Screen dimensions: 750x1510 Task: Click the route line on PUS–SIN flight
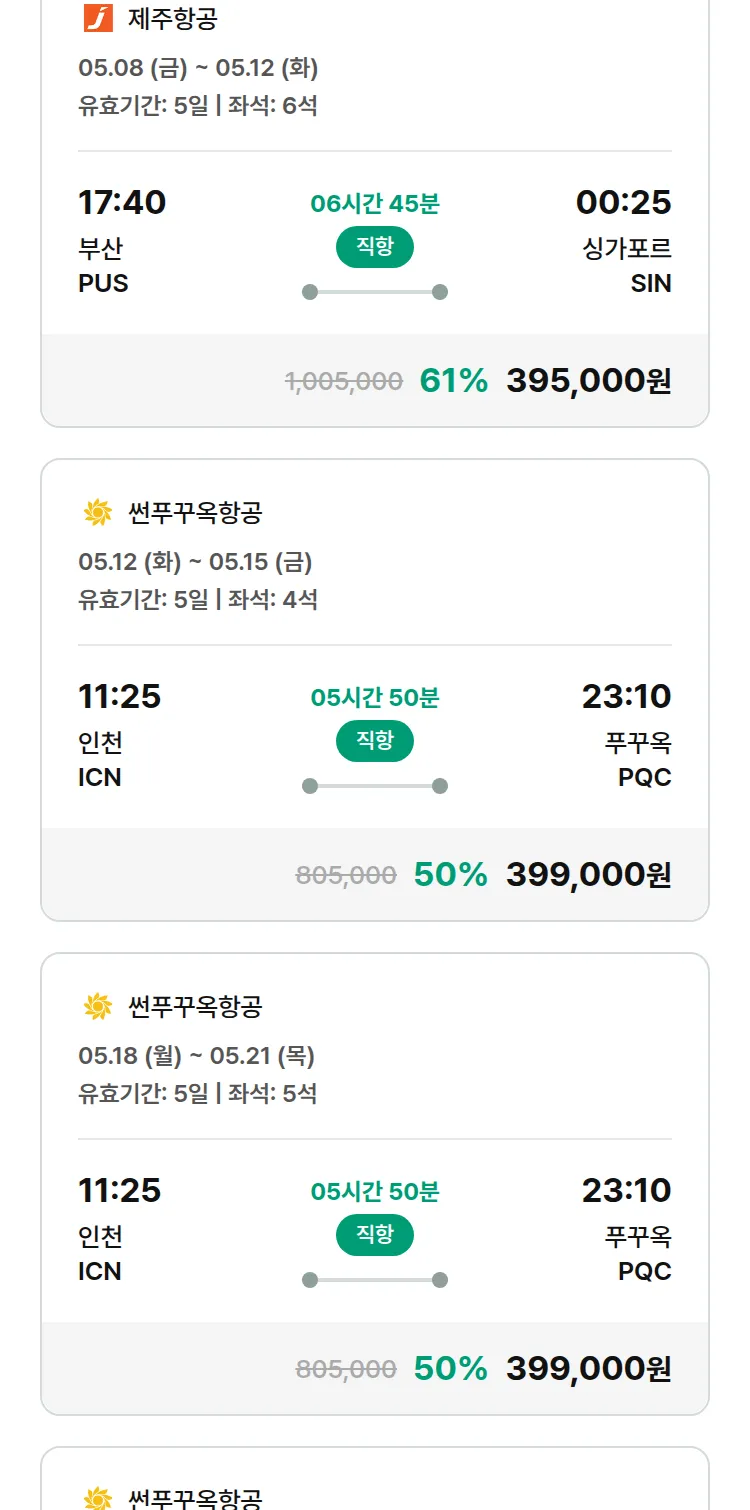pos(375,292)
